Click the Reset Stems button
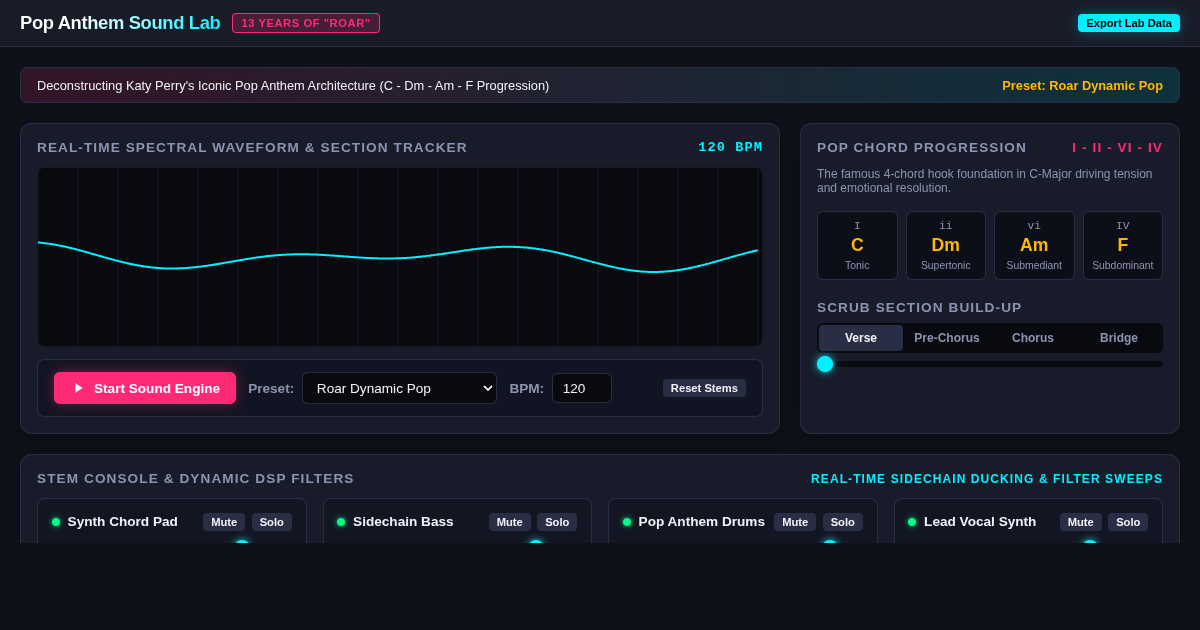 pos(704,388)
